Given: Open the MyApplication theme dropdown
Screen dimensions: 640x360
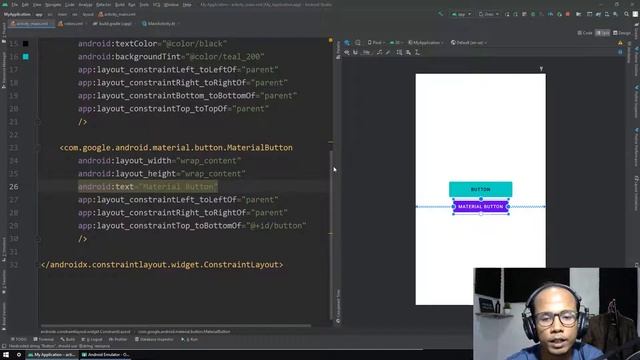Looking at the screenshot, I should coord(426,42).
